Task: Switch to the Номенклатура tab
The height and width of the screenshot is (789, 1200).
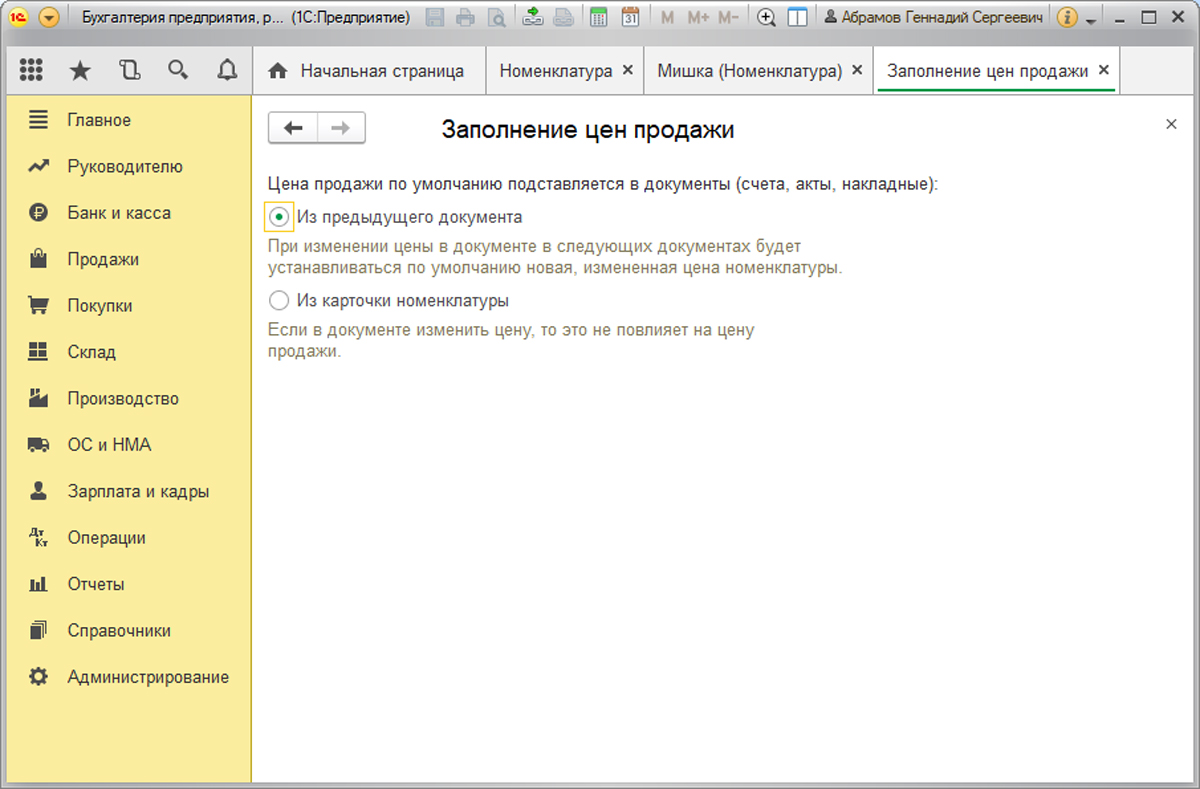Action: [x=555, y=71]
